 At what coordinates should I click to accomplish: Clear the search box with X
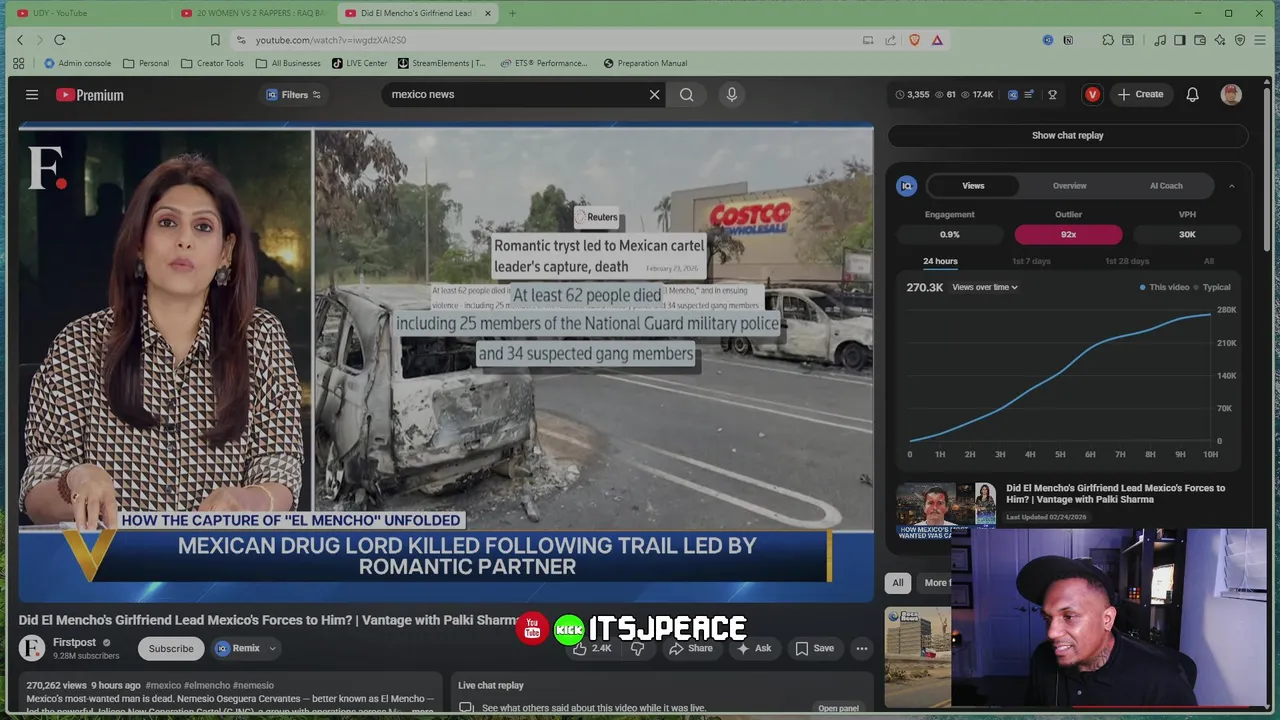coord(655,95)
